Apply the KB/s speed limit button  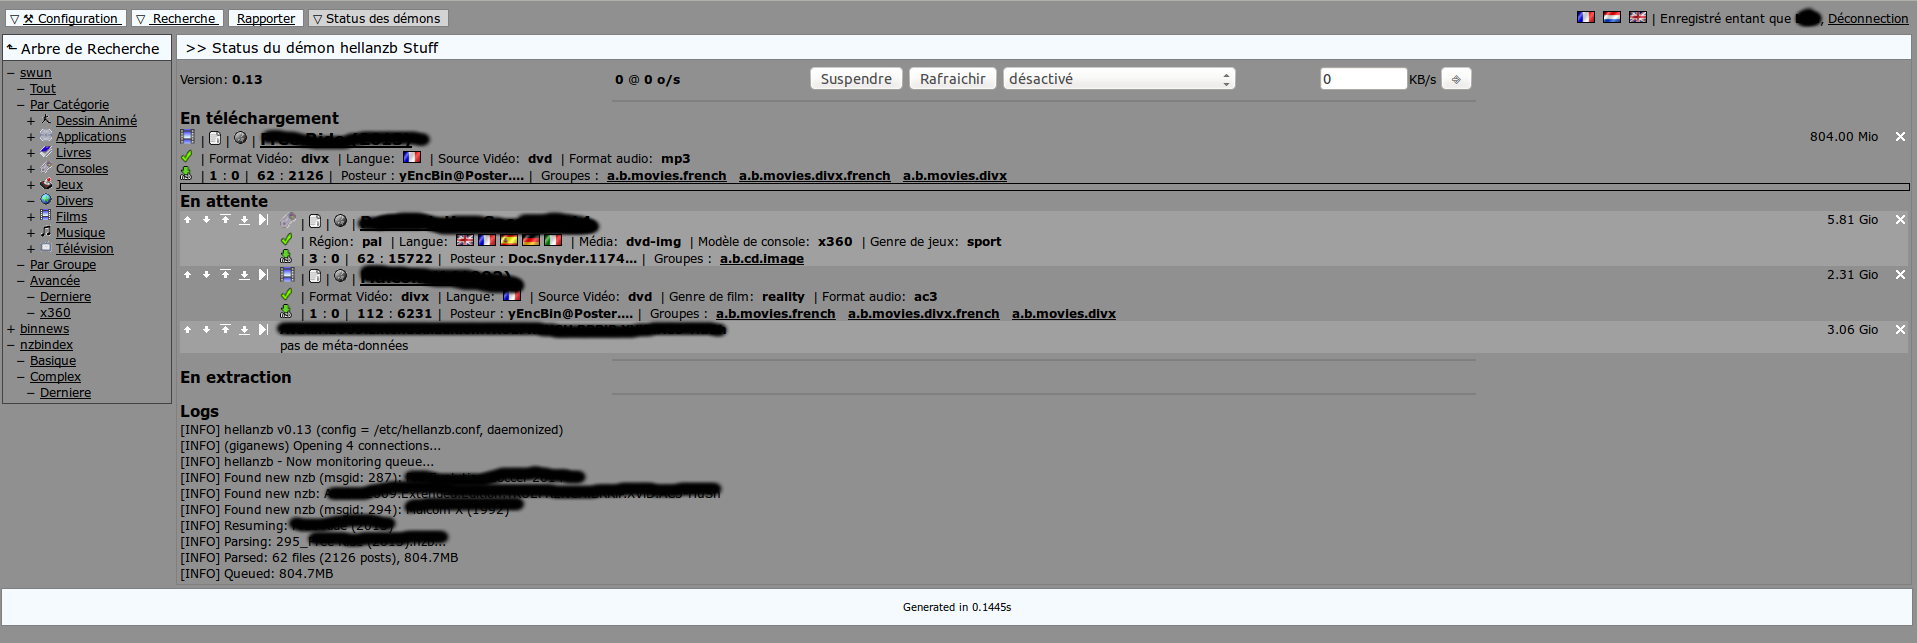click(1456, 79)
